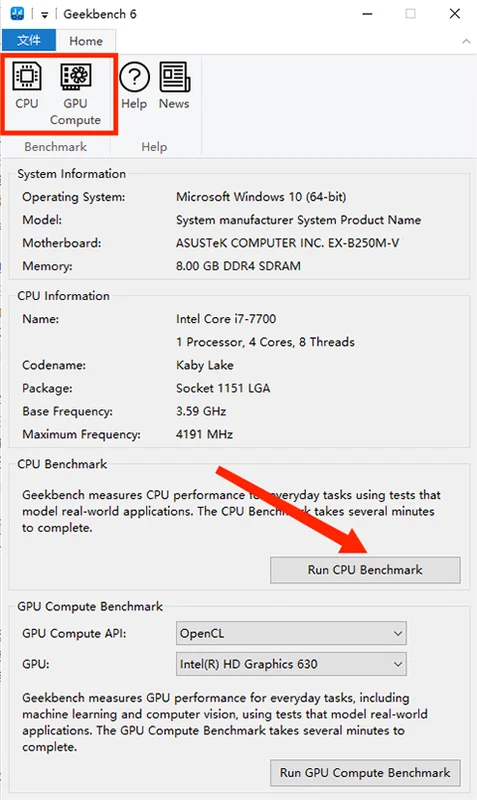Collapse the ribbon with the chevron

(466, 41)
